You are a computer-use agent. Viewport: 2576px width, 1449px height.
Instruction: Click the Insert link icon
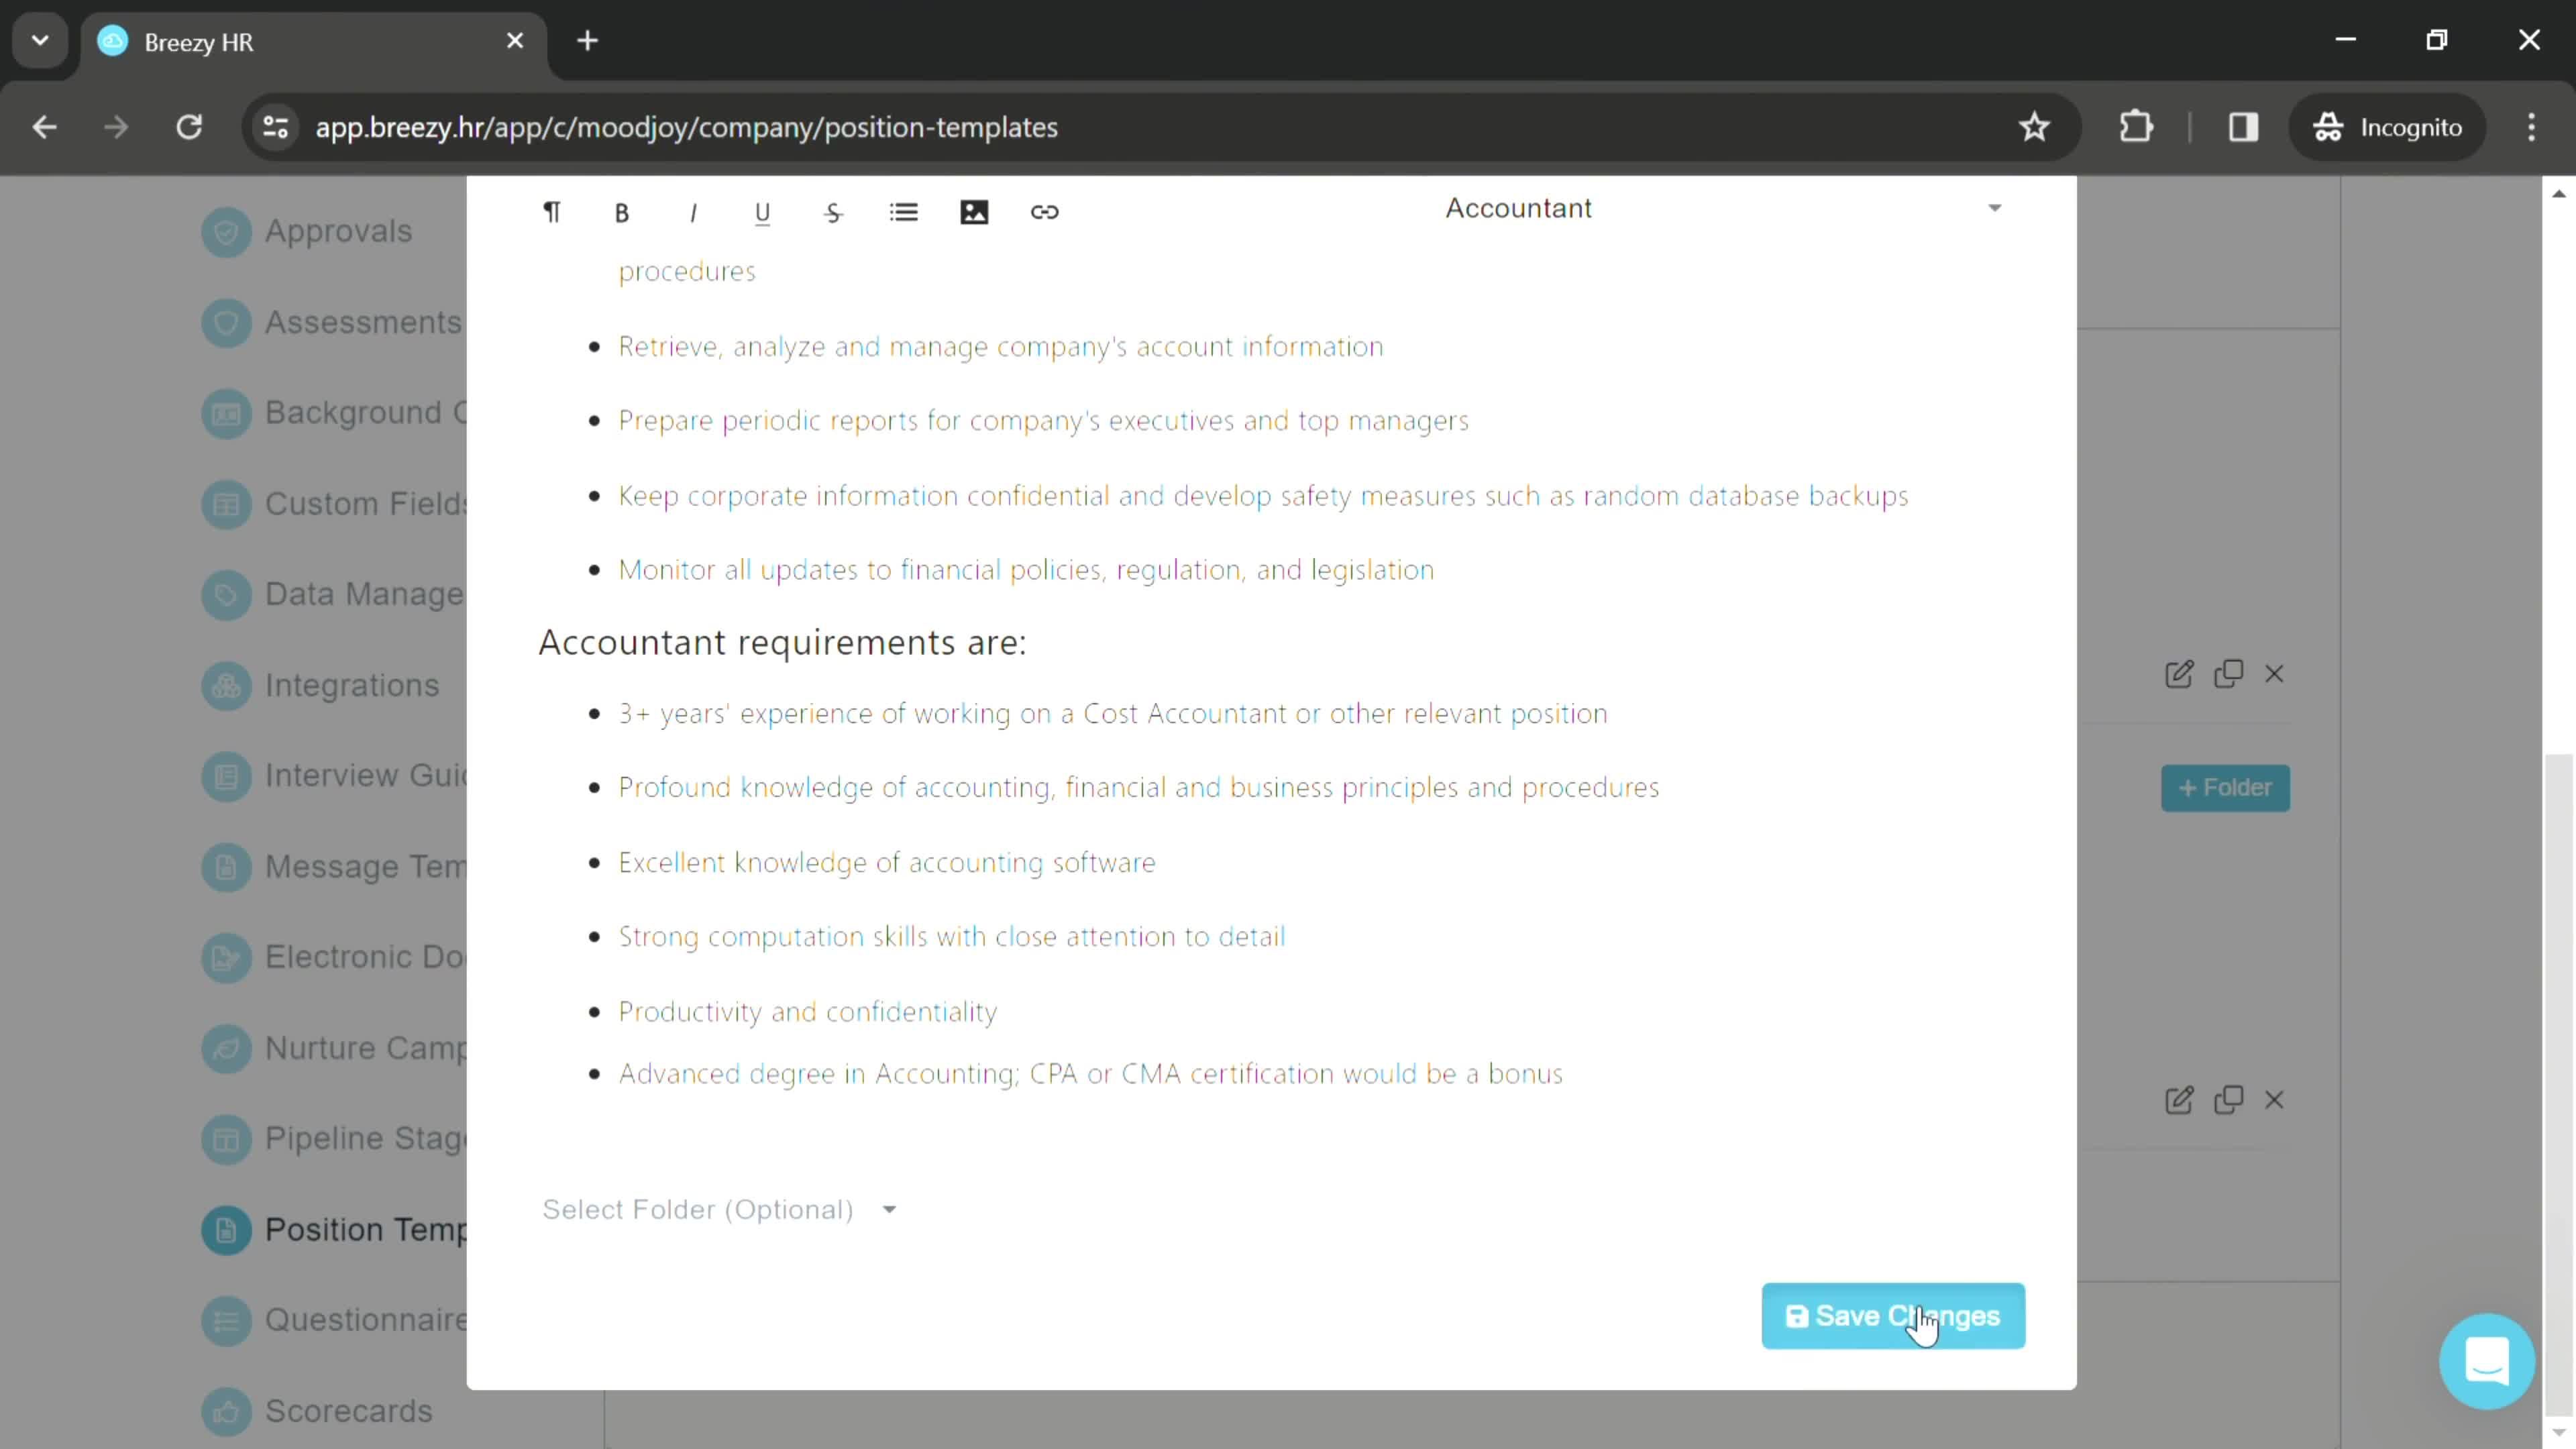click(x=1047, y=212)
